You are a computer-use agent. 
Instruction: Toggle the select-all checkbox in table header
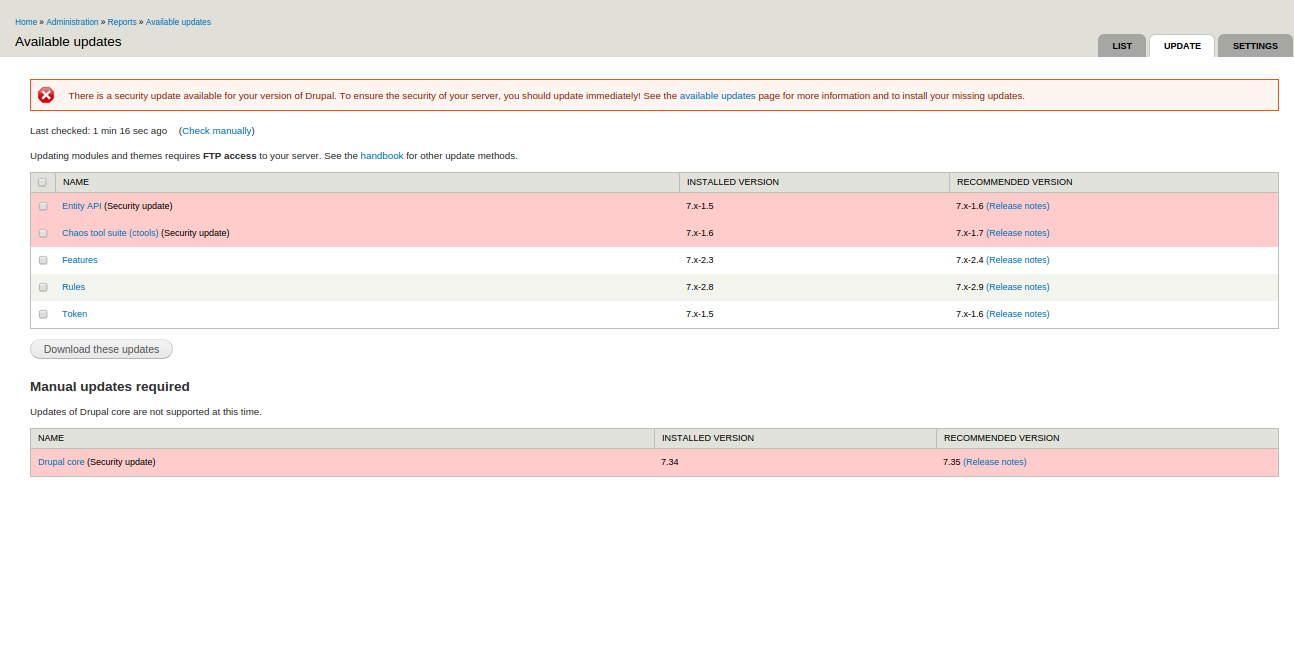coord(42,182)
